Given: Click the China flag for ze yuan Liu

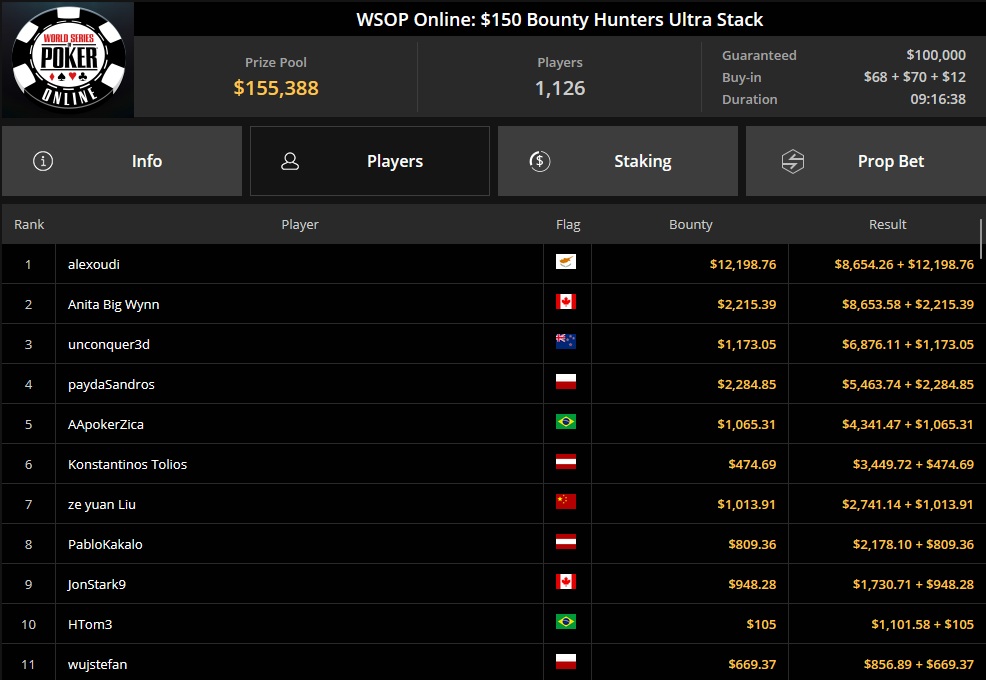Looking at the screenshot, I should (566, 502).
